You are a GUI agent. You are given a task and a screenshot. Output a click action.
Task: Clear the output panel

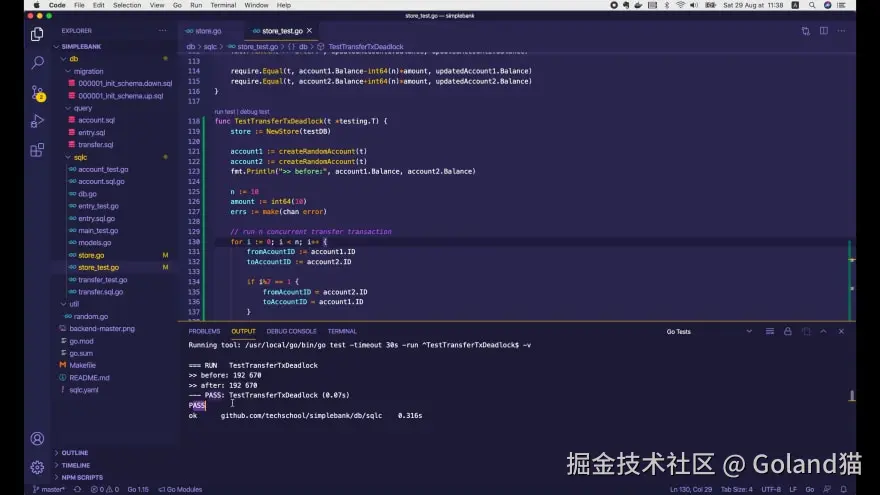click(x=769, y=332)
